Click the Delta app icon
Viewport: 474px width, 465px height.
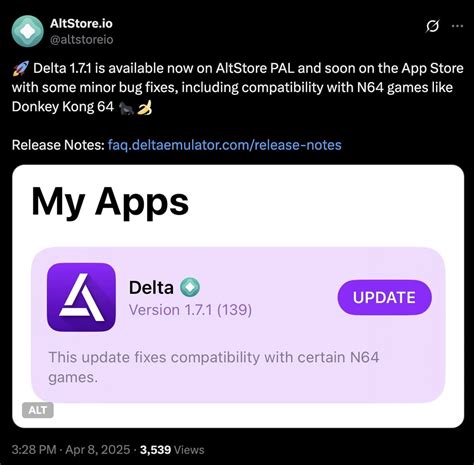(81, 297)
